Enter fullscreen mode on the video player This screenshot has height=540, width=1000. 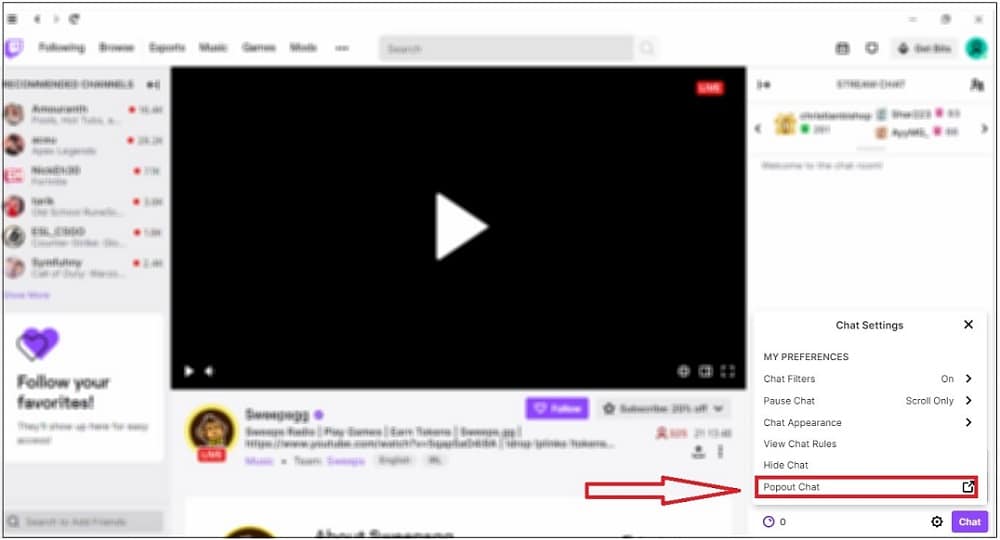pyautogui.click(x=728, y=371)
